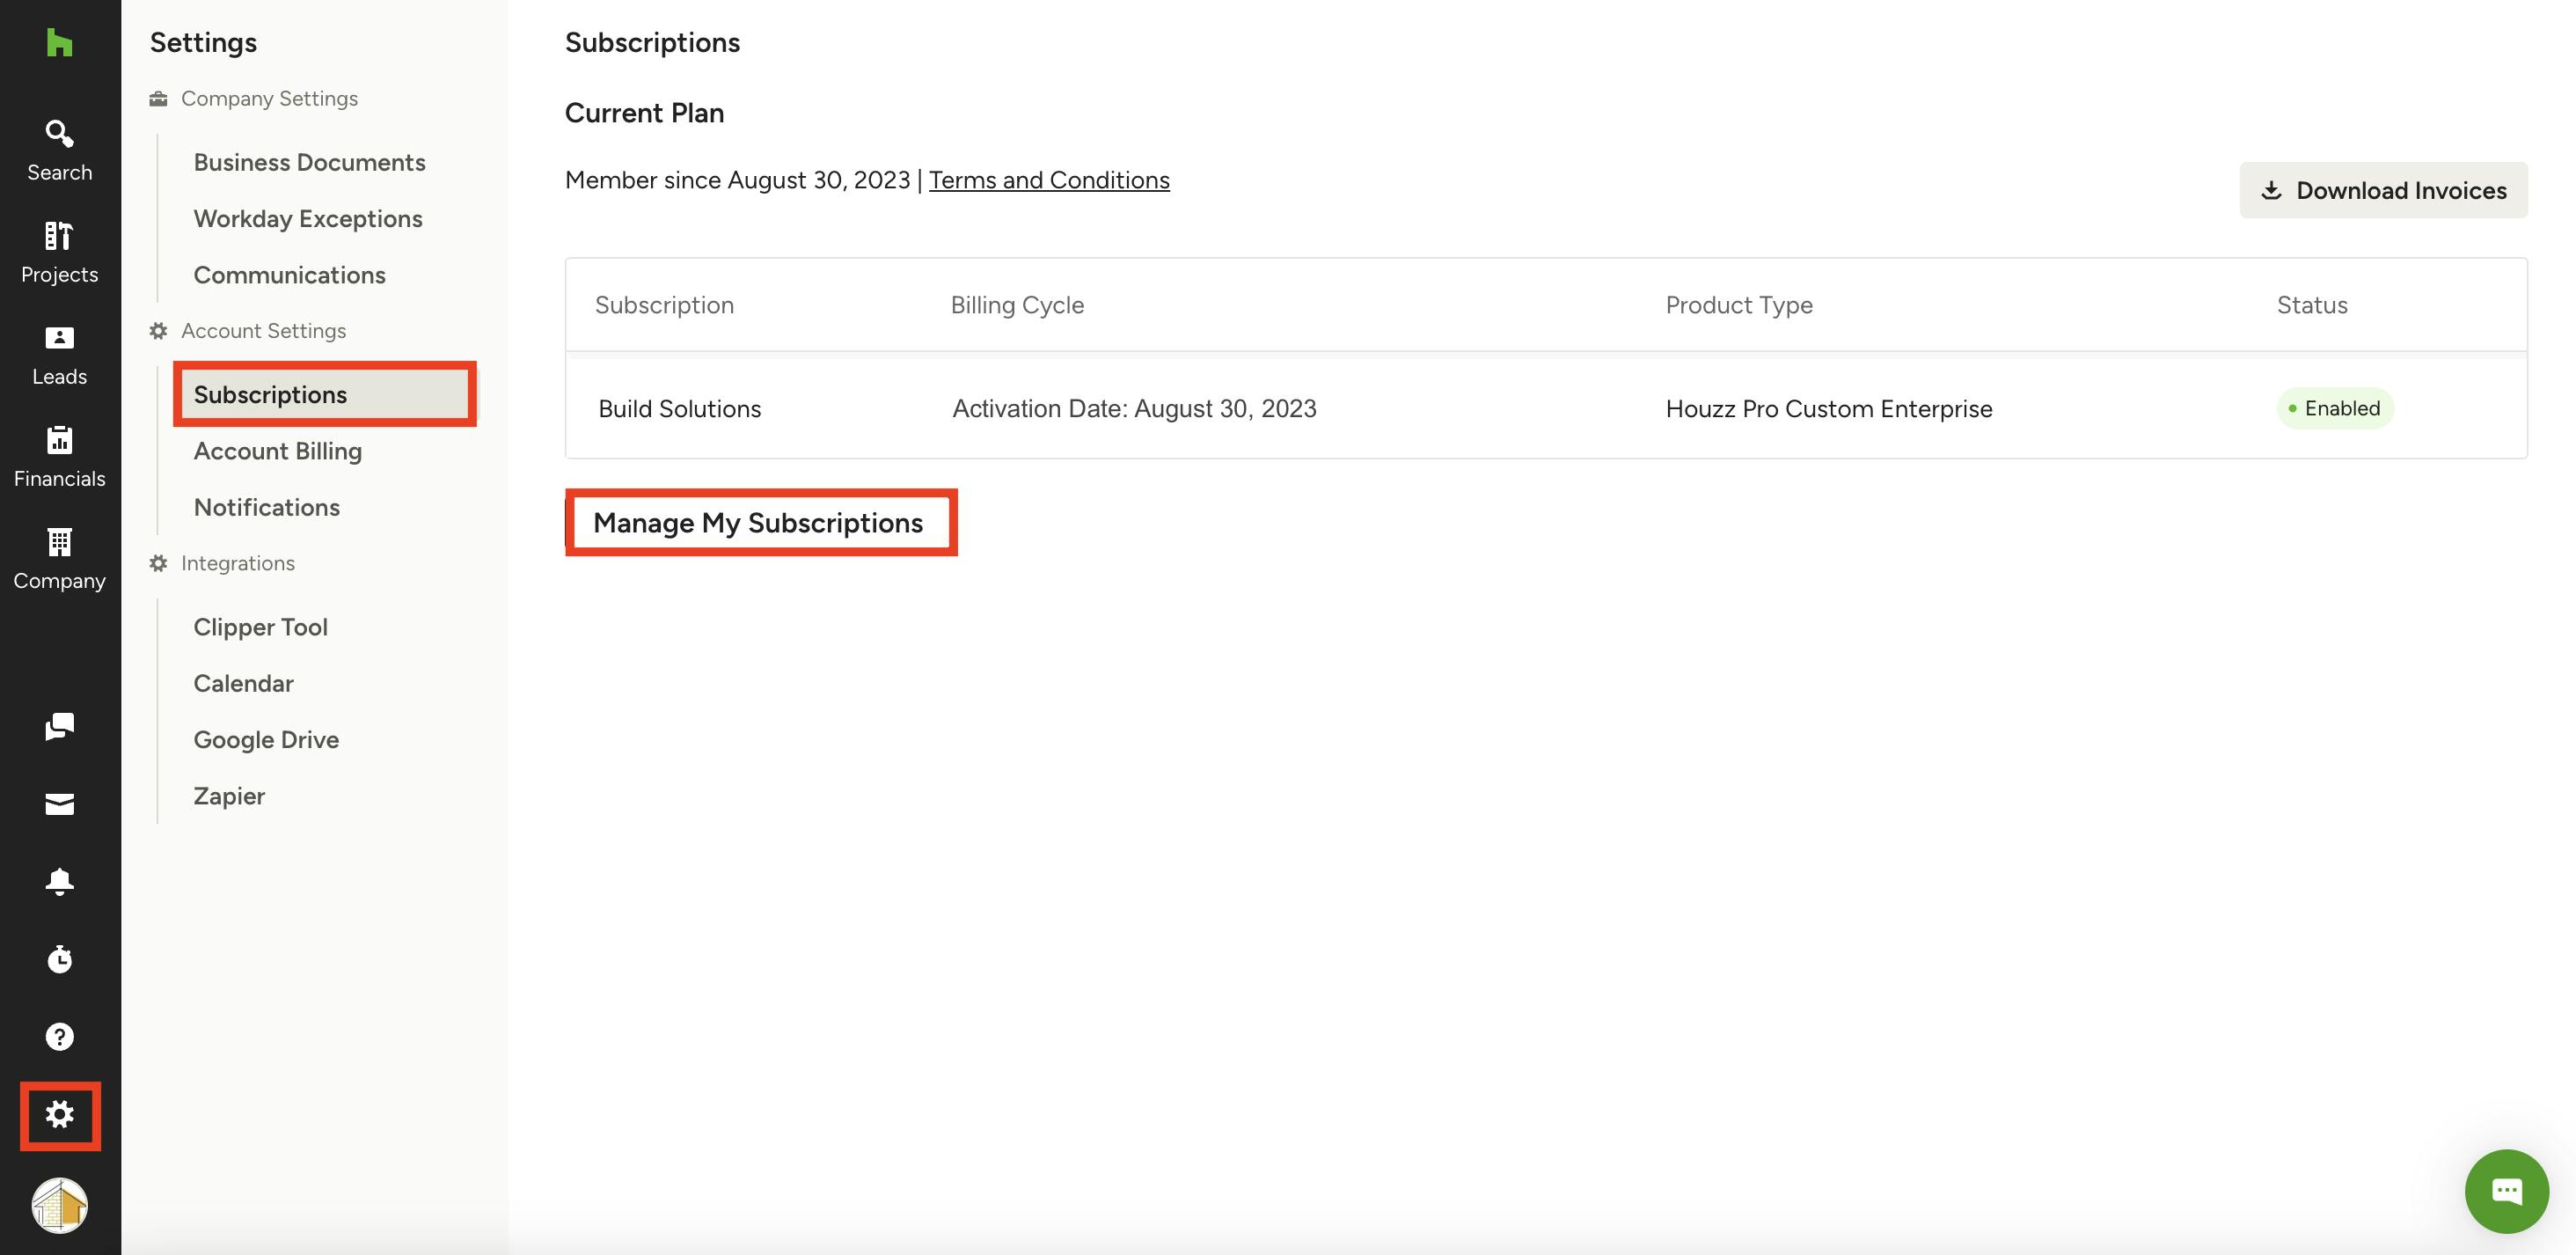2576x1255 pixels.
Task: Open Business Documents settings
Action: [x=309, y=162]
